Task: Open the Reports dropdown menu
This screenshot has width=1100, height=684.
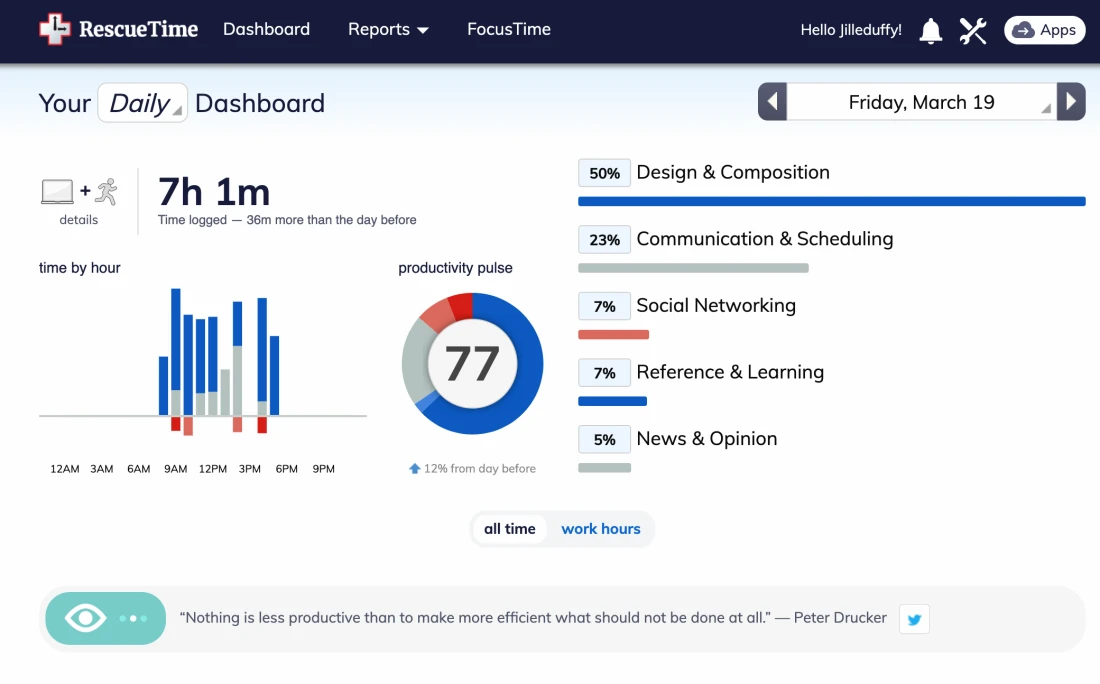Action: tap(388, 30)
